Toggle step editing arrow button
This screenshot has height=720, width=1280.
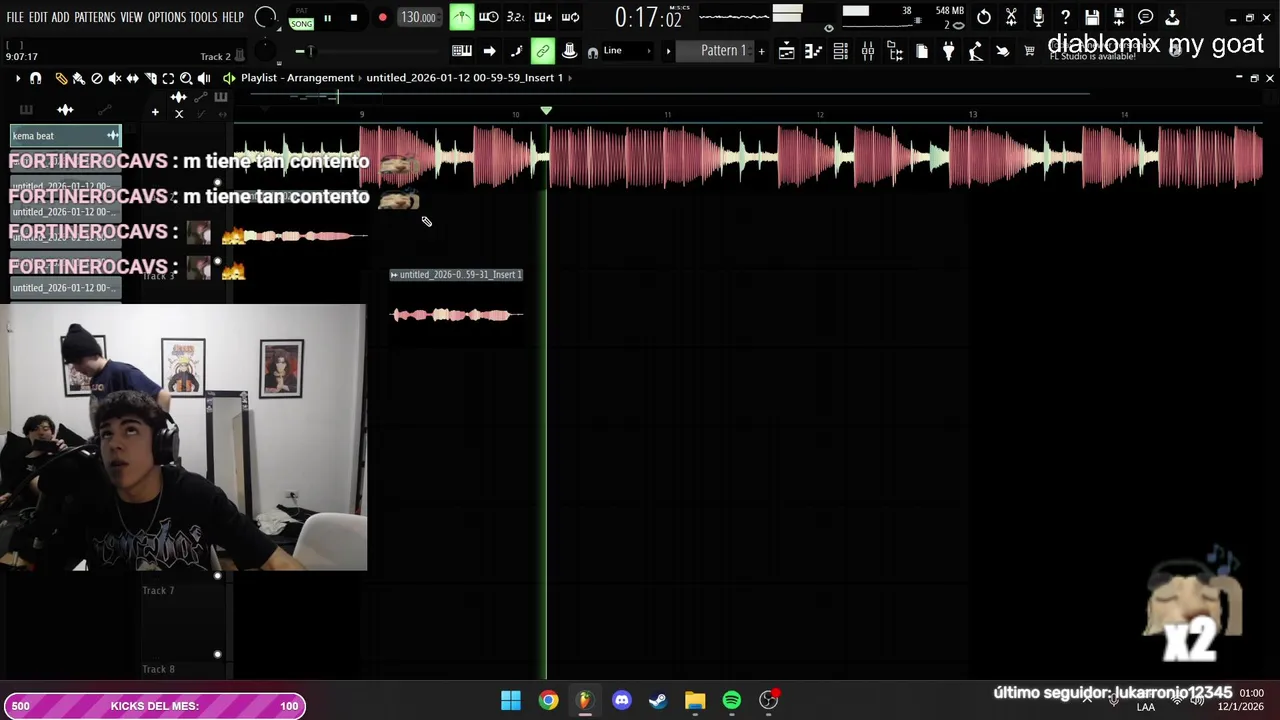pyautogui.click(x=489, y=51)
